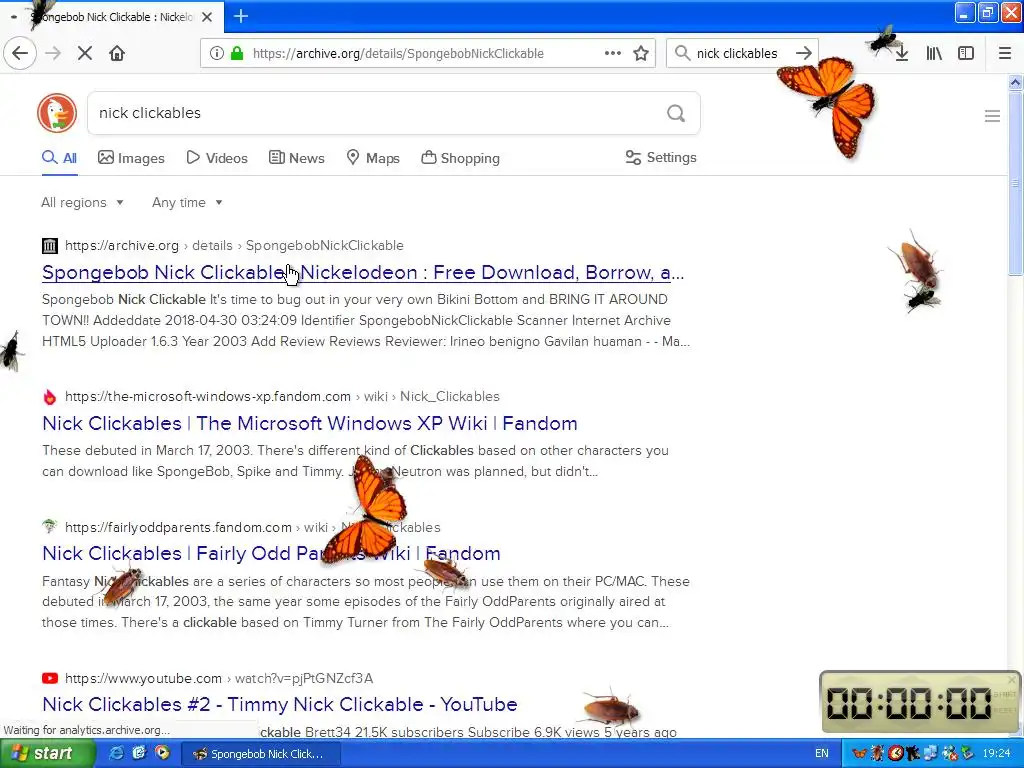This screenshot has height=768, width=1024.
Task: Click the taskbar clock showing 19:24
Action: 996,754
